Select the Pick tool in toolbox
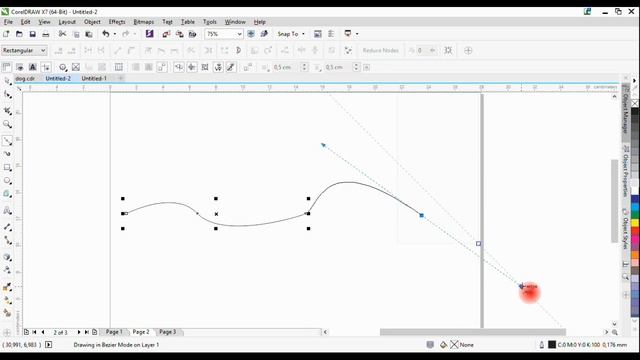Screen dimensions: 640x360 [x=7, y=81]
